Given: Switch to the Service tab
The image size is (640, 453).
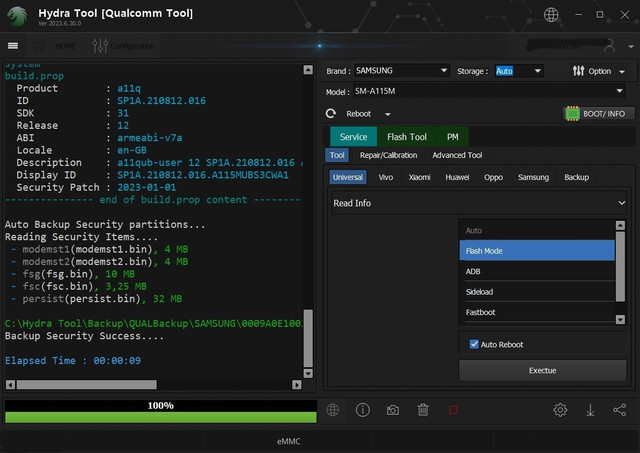Looking at the screenshot, I should [x=353, y=137].
